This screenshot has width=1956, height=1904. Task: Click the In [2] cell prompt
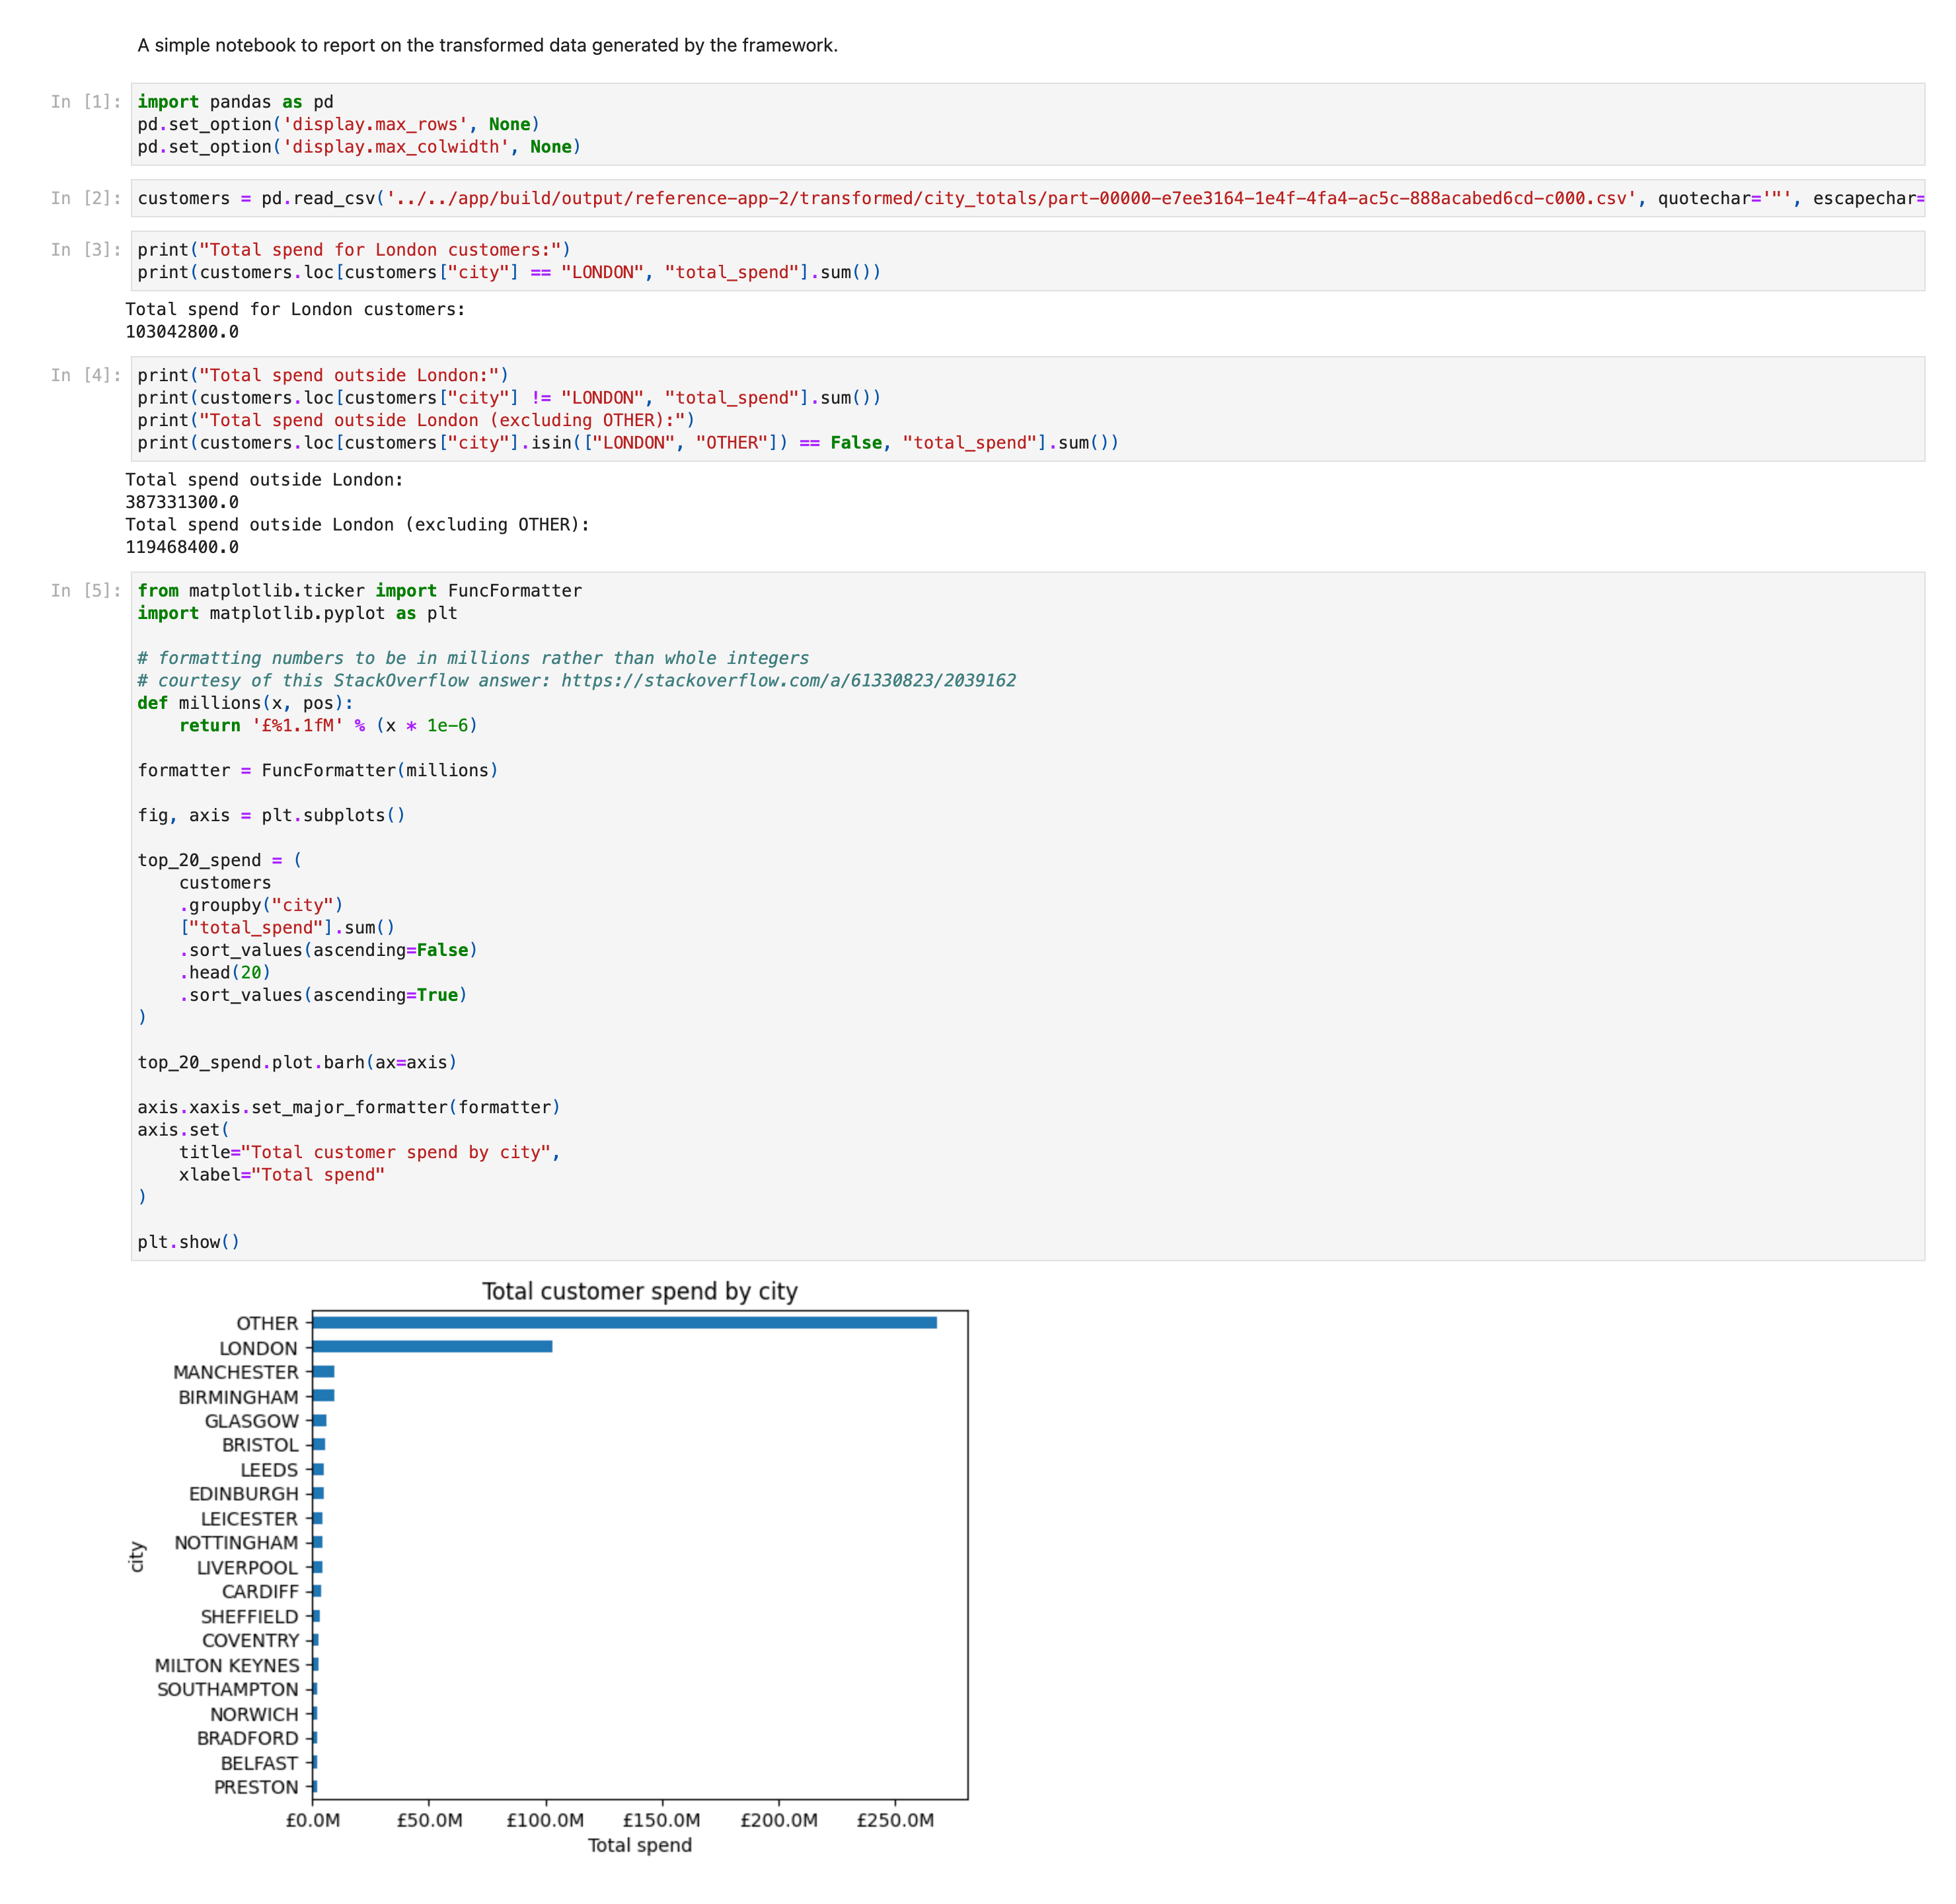click(x=85, y=198)
